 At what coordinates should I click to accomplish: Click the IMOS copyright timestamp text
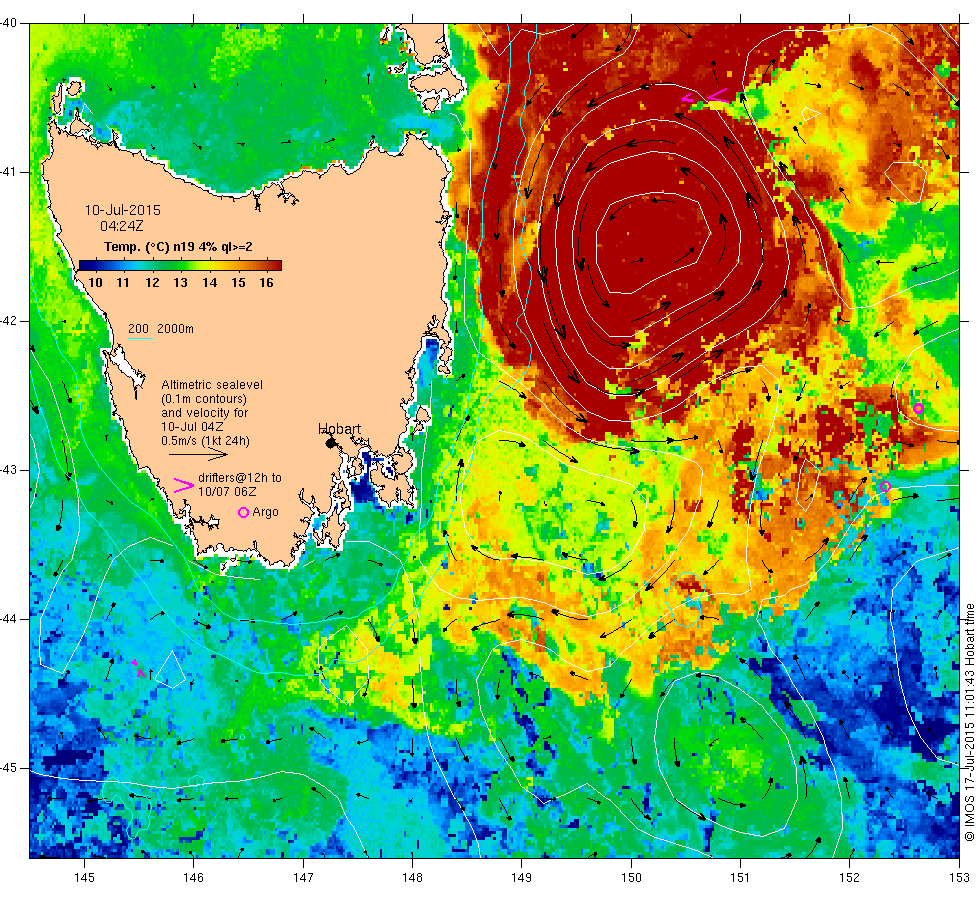click(x=969, y=722)
